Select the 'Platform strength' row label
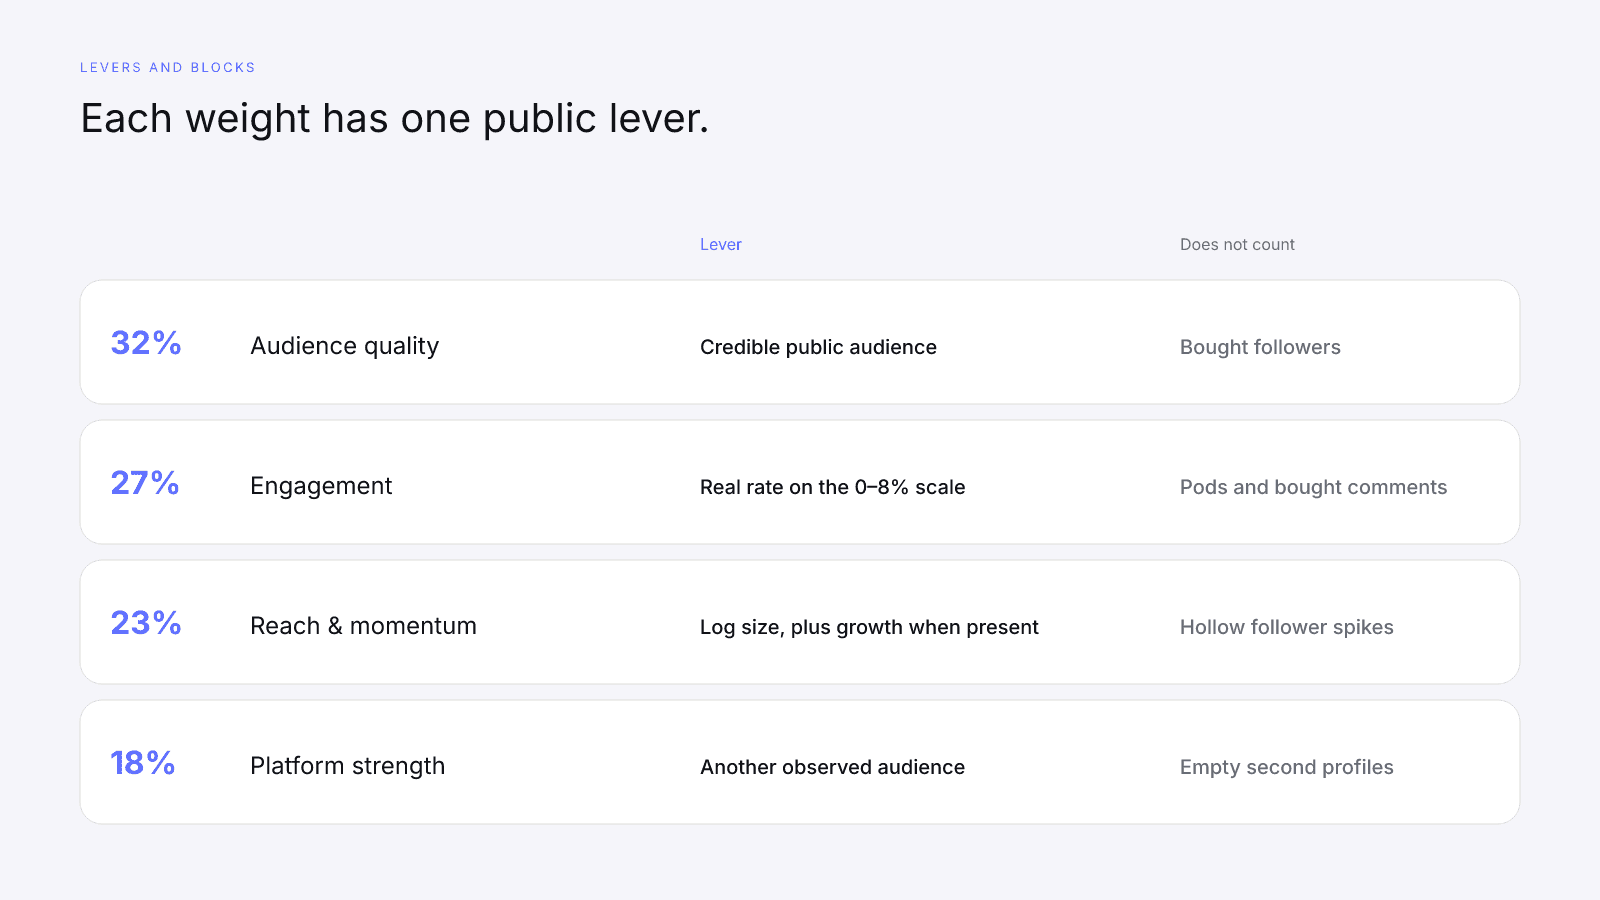The image size is (1600, 900). [x=348, y=766]
